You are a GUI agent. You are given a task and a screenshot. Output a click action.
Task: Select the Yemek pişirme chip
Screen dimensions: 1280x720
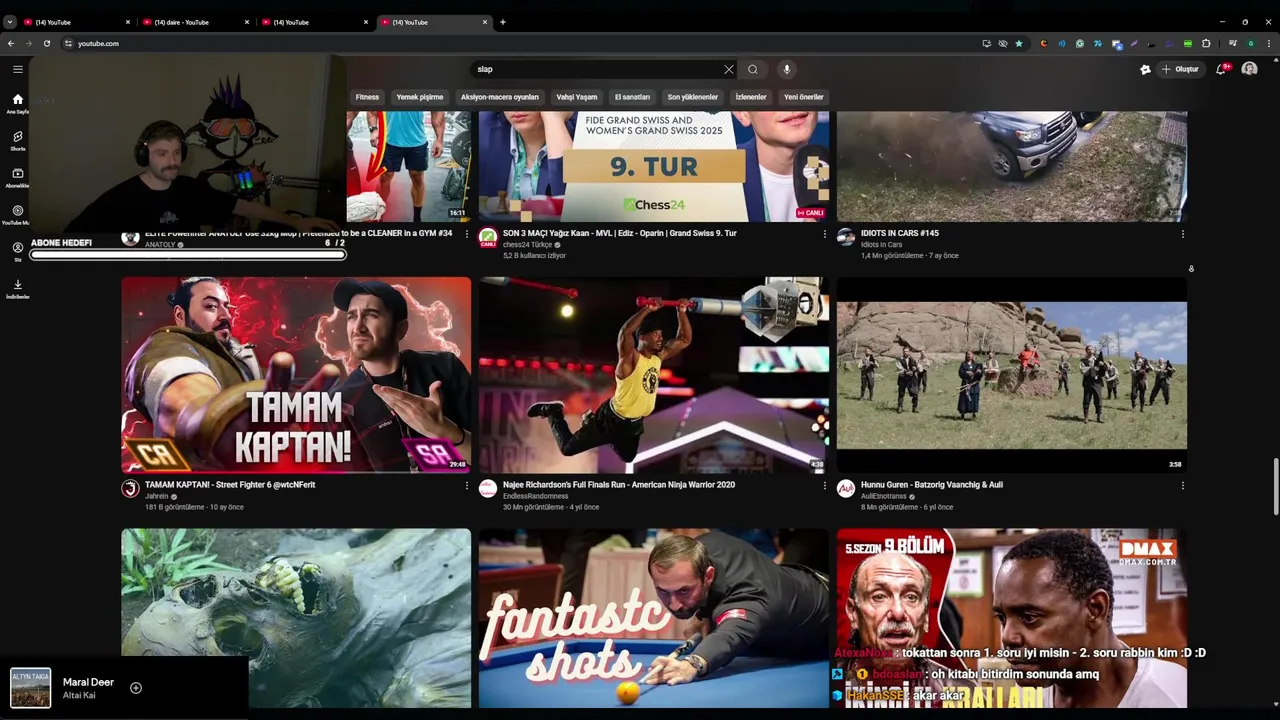[x=420, y=97]
